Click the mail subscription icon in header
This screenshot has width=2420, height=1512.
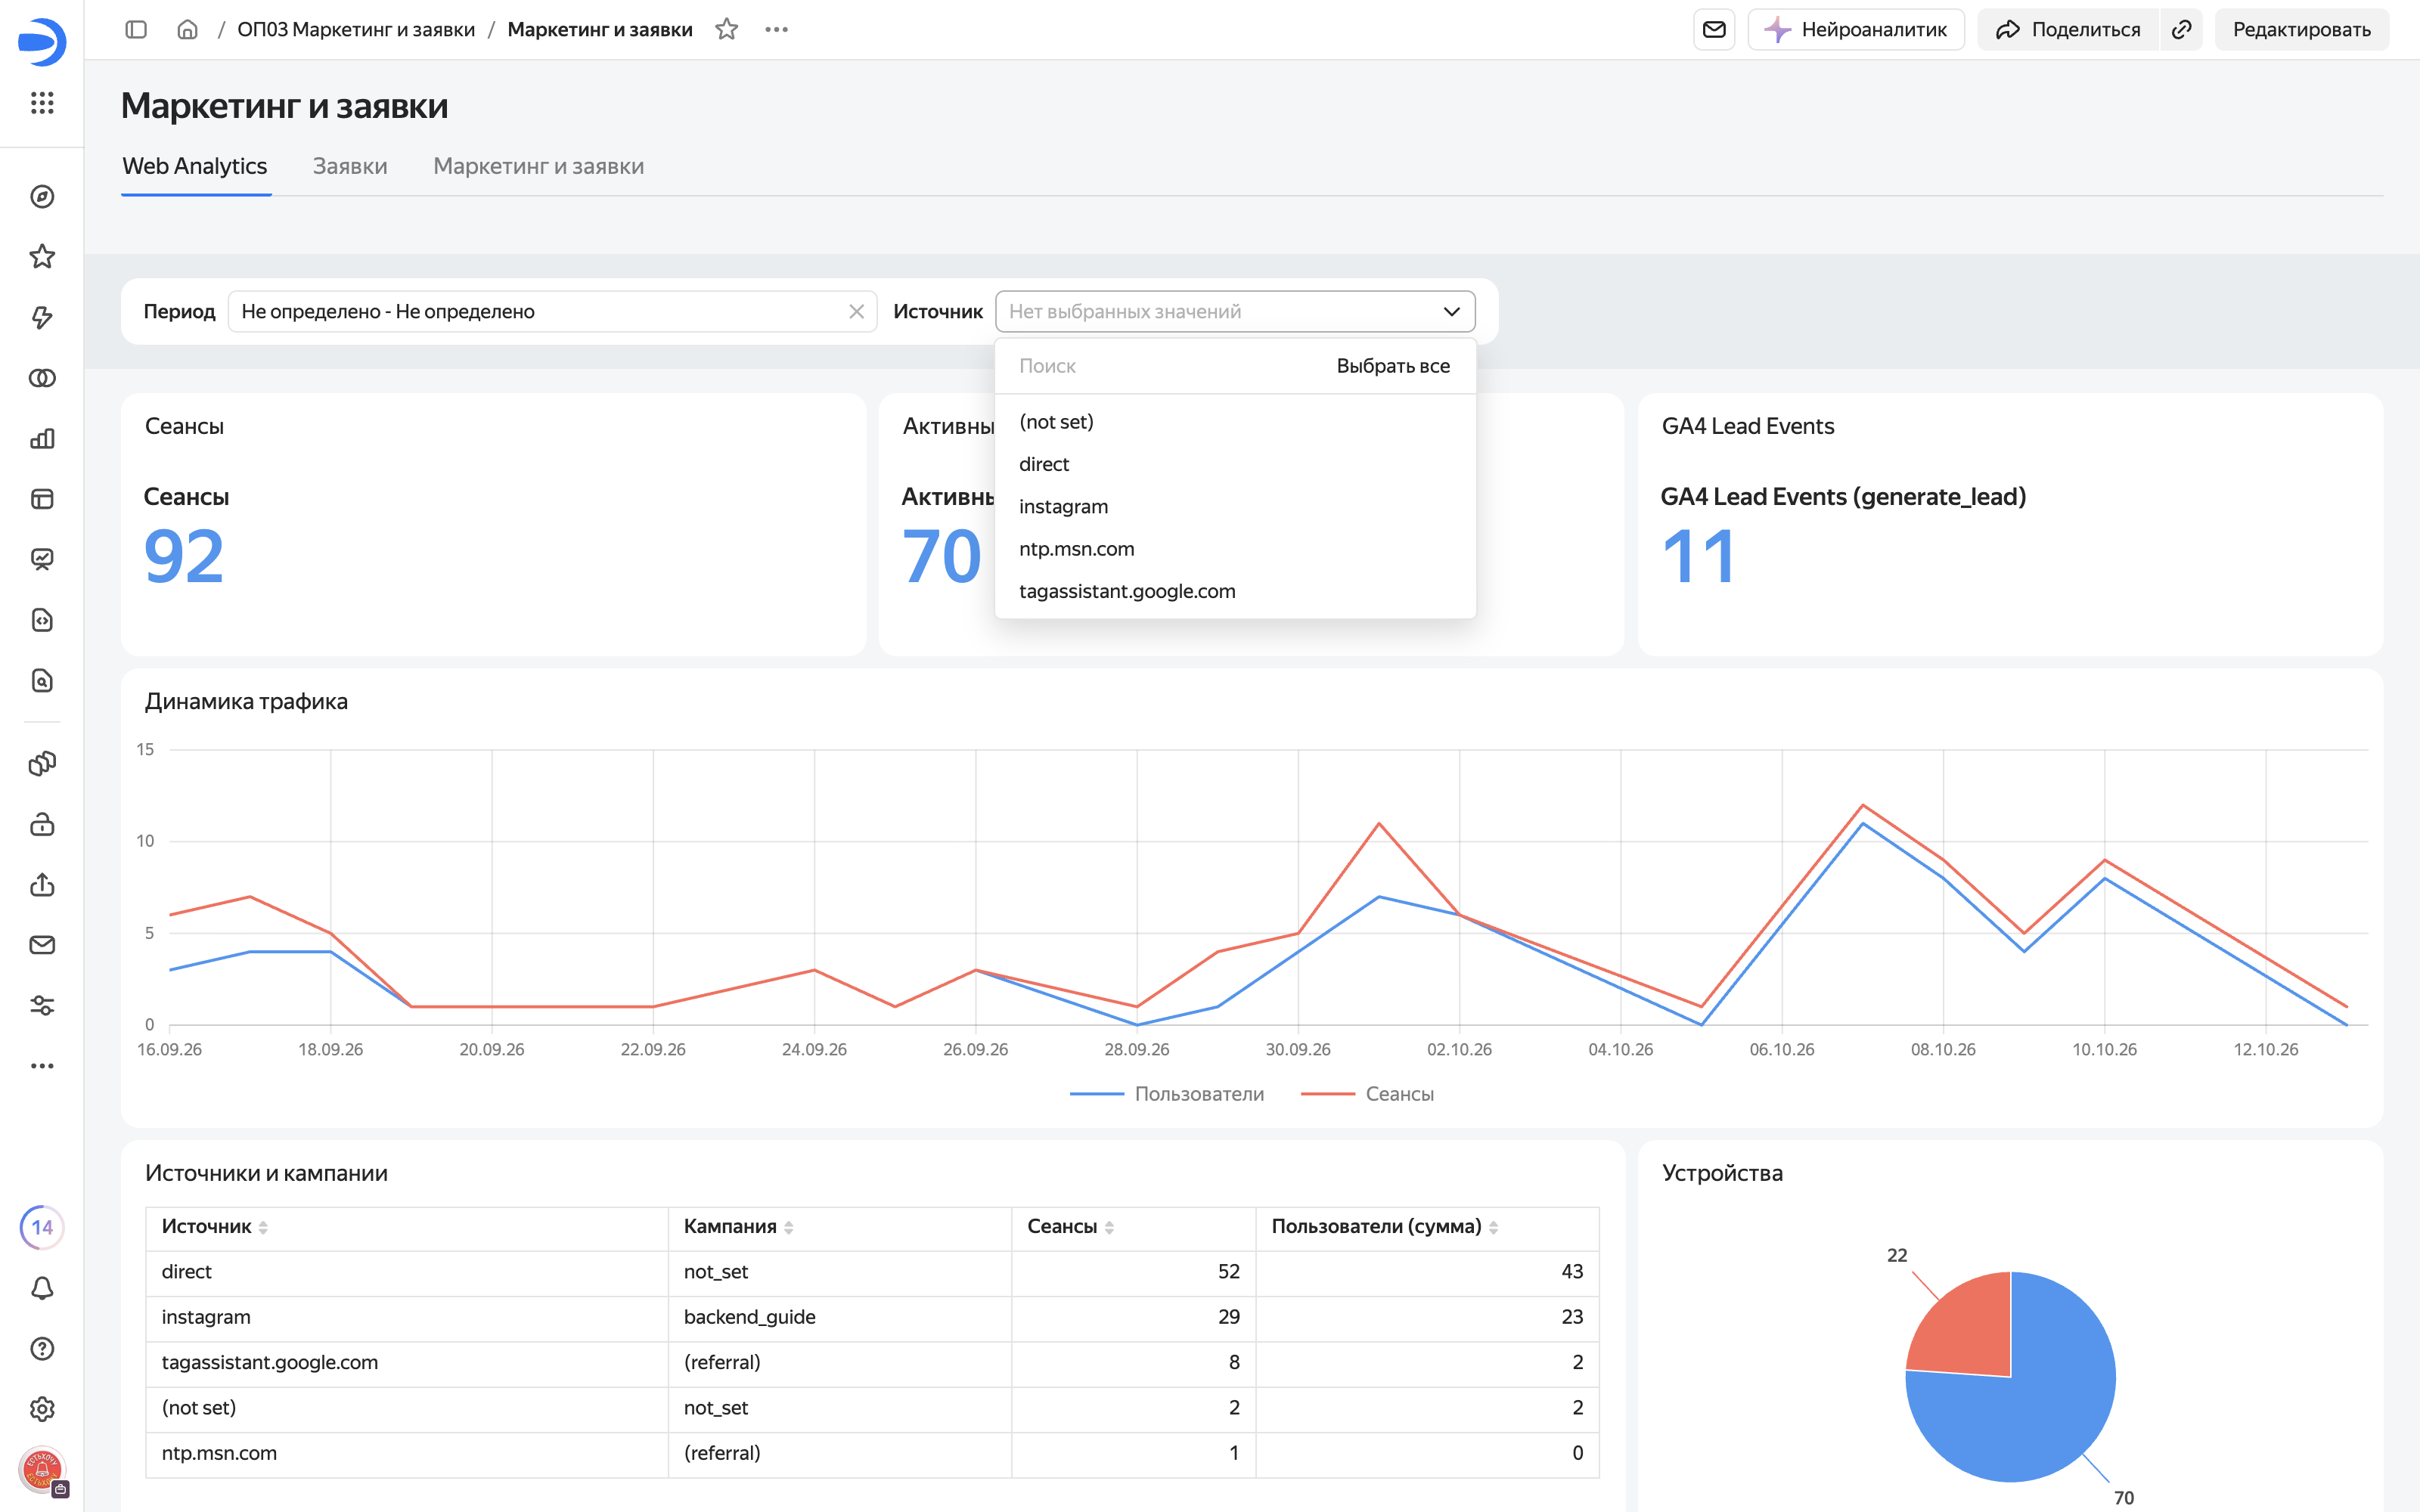point(1714,30)
